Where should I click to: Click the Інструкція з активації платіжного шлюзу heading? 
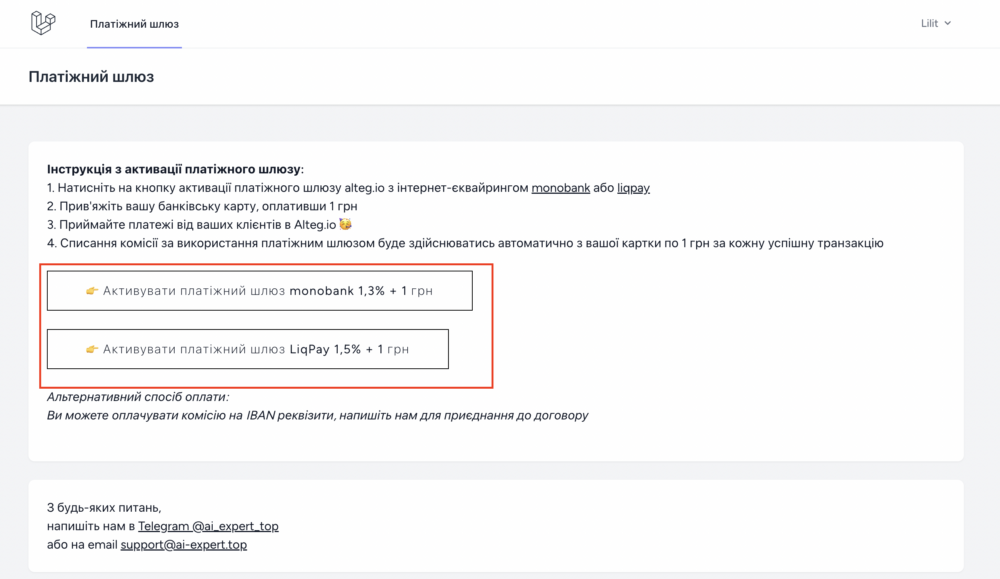175,170
